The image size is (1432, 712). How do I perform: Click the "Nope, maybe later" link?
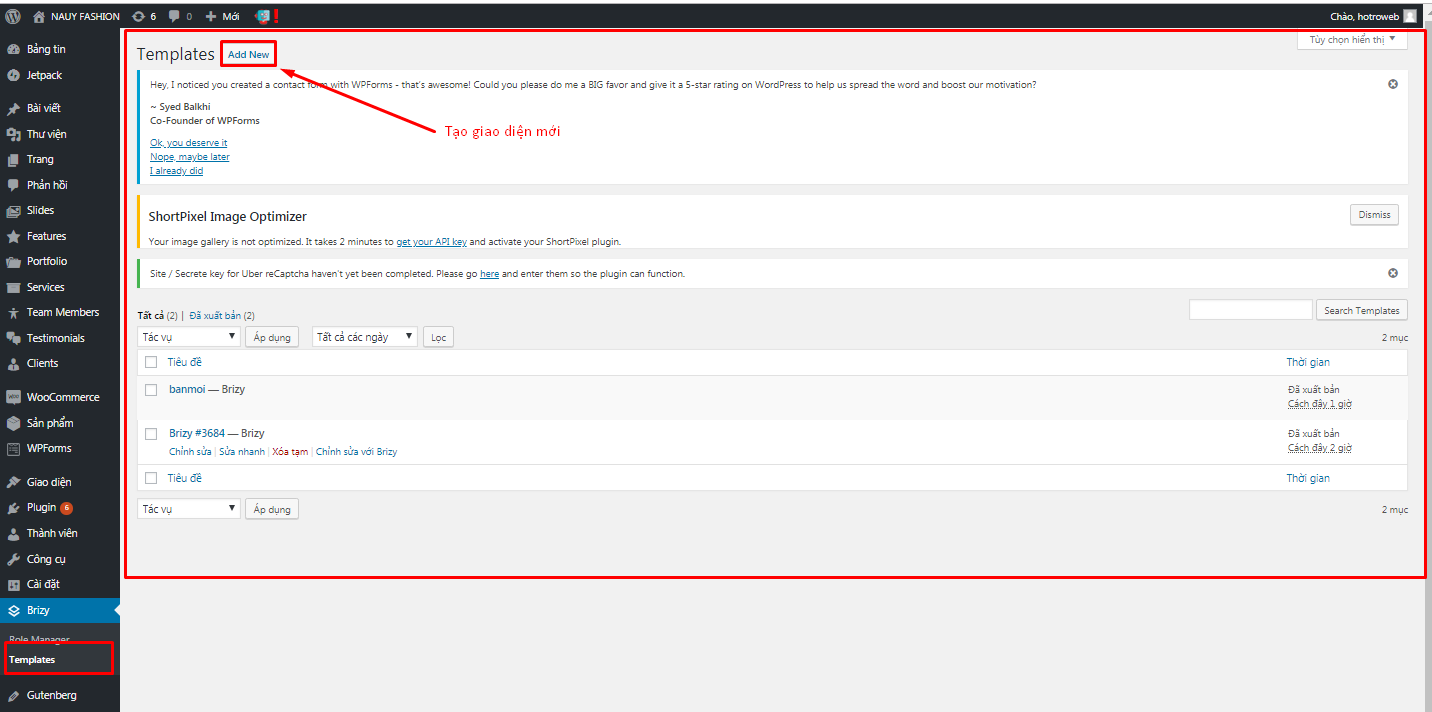coord(190,157)
